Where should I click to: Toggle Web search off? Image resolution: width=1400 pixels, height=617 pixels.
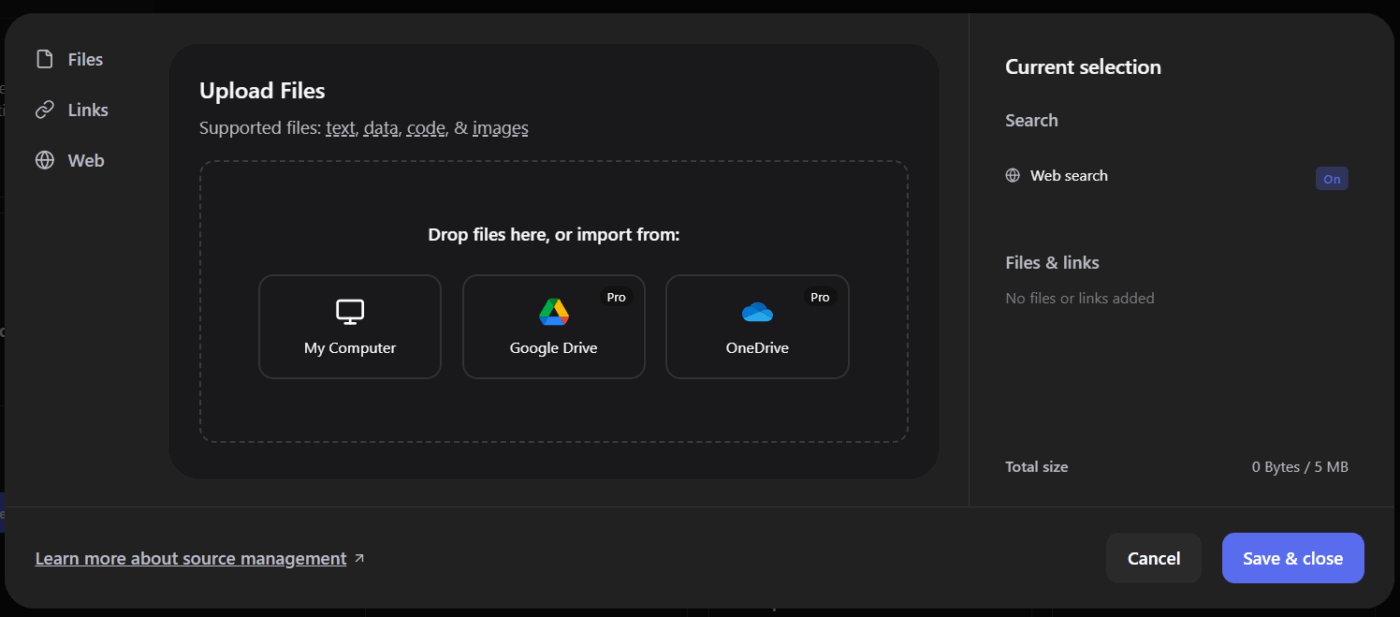coord(1331,178)
